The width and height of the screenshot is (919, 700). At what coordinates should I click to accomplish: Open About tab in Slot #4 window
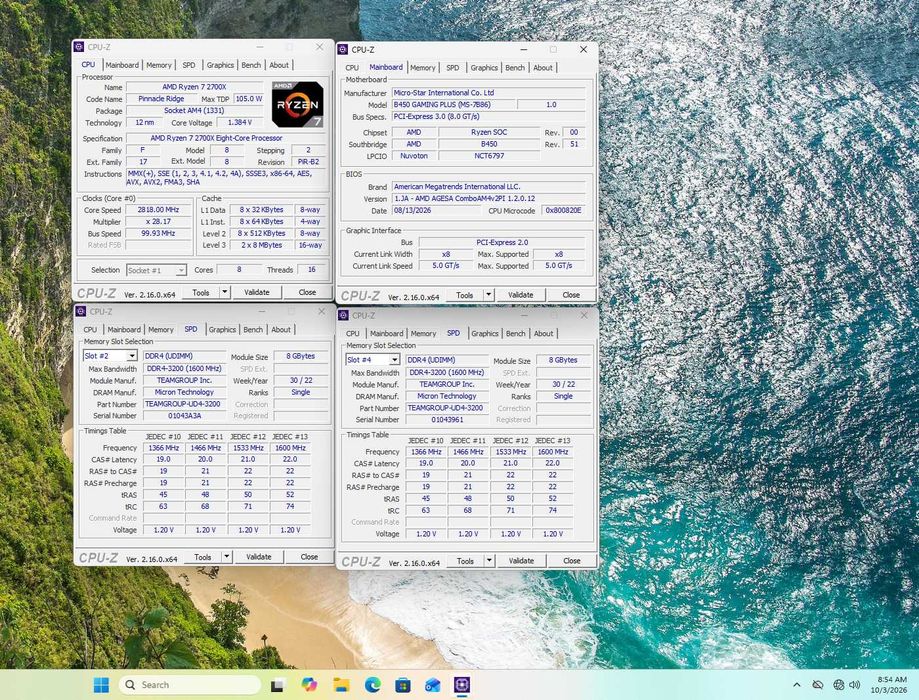coord(543,334)
